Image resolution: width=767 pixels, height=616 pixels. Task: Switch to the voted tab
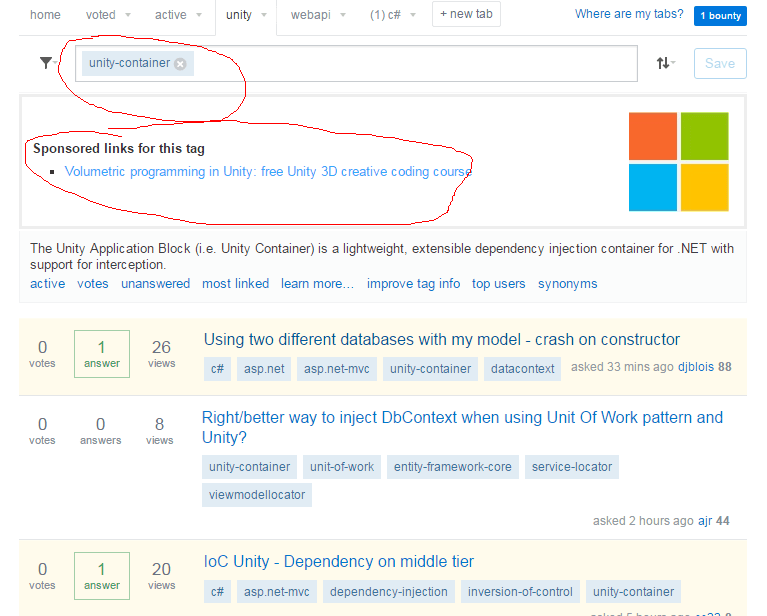[101, 15]
